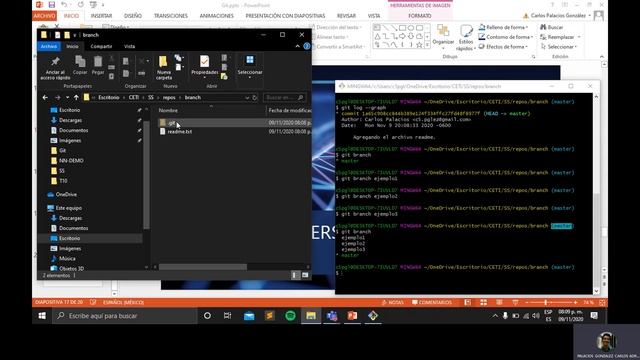Click the CETI breadcrumb in address bar
This screenshot has width=640, height=360.
[x=134, y=98]
